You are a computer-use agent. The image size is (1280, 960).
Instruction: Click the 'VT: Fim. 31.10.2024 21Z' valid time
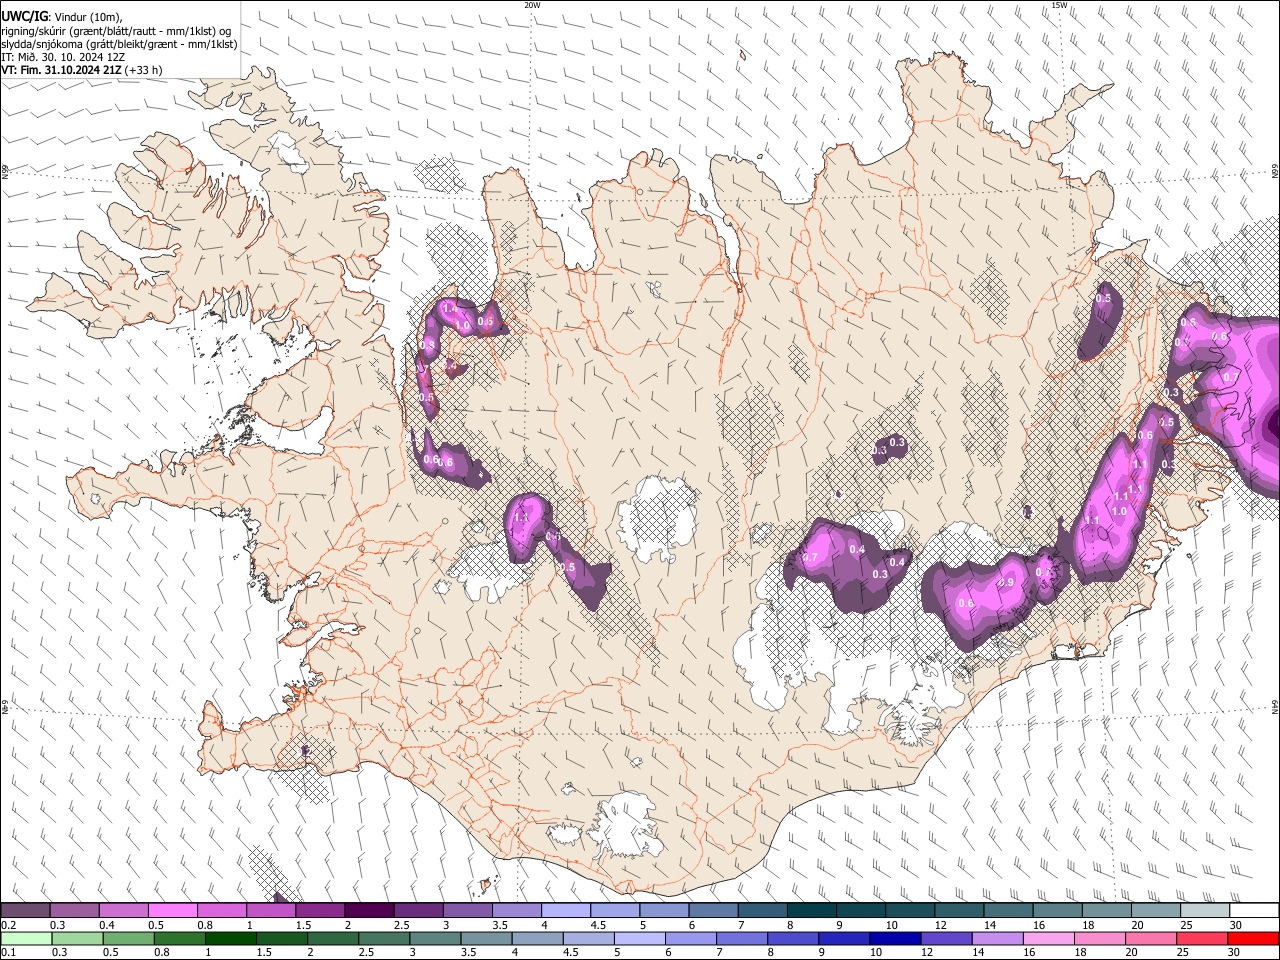61,70
